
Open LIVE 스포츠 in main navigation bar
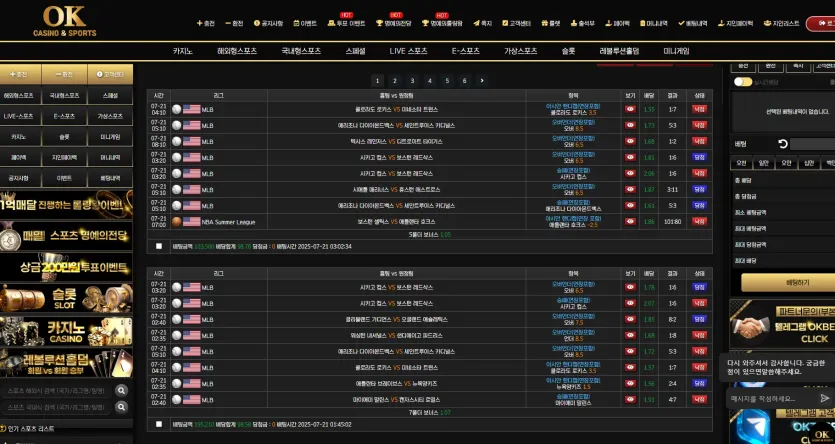pos(408,51)
